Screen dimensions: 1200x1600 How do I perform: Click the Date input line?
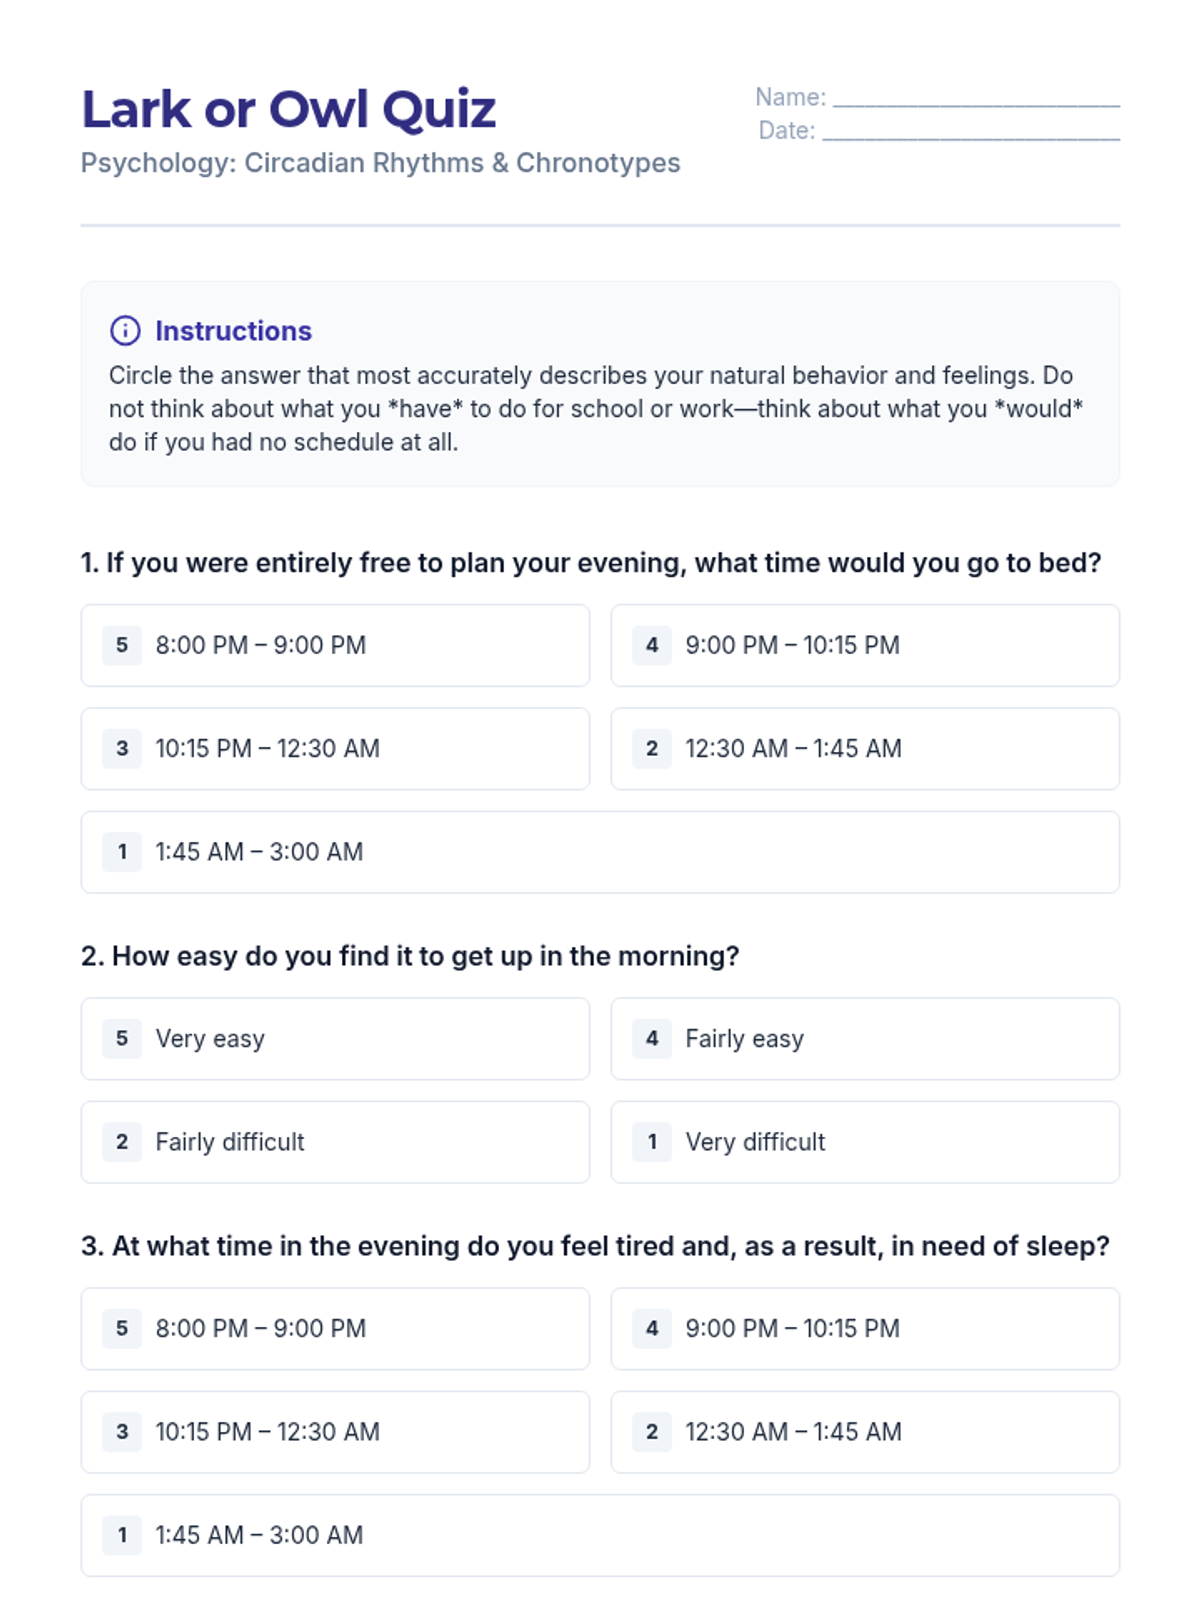pyautogui.click(x=970, y=132)
